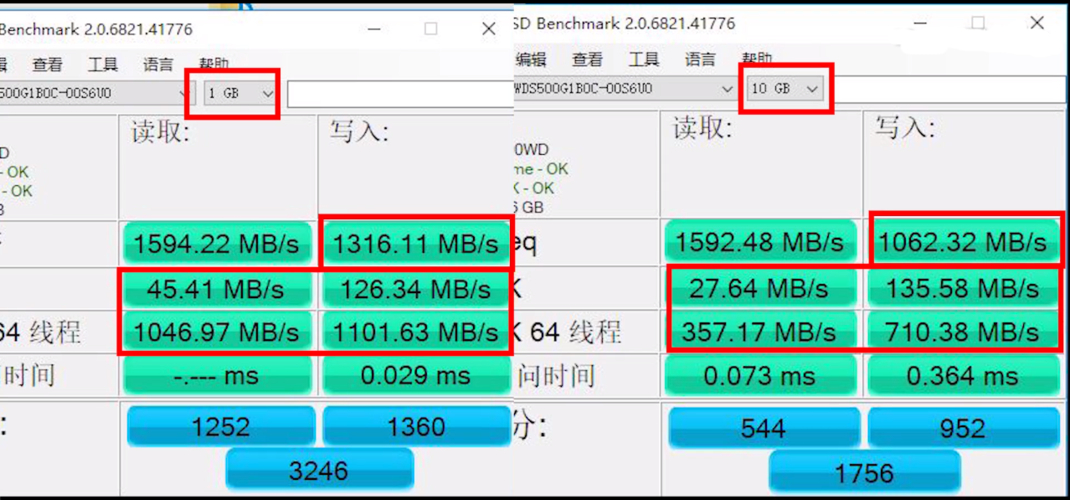Click 读取: header in the 1 GB window
1070x500 pixels.
coord(160,132)
